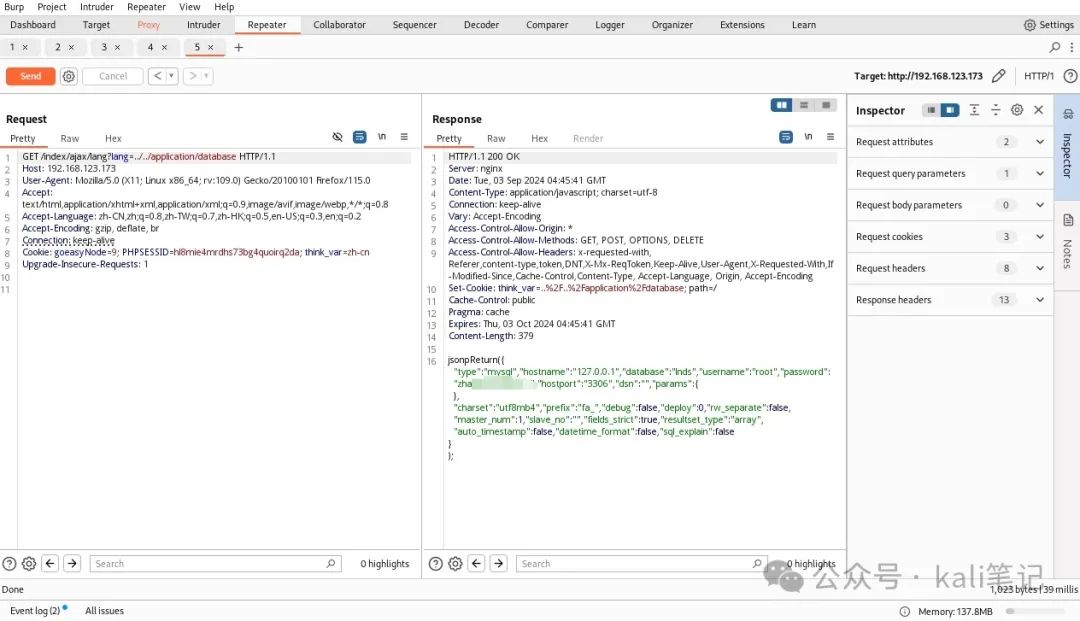Open Response search settings gear

point(455,564)
